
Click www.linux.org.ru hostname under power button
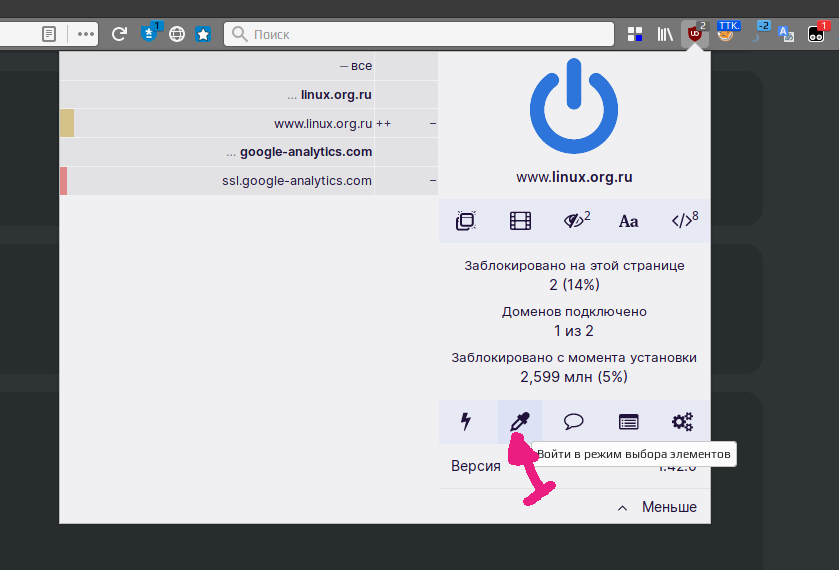pyautogui.click(x=574, y=177)
